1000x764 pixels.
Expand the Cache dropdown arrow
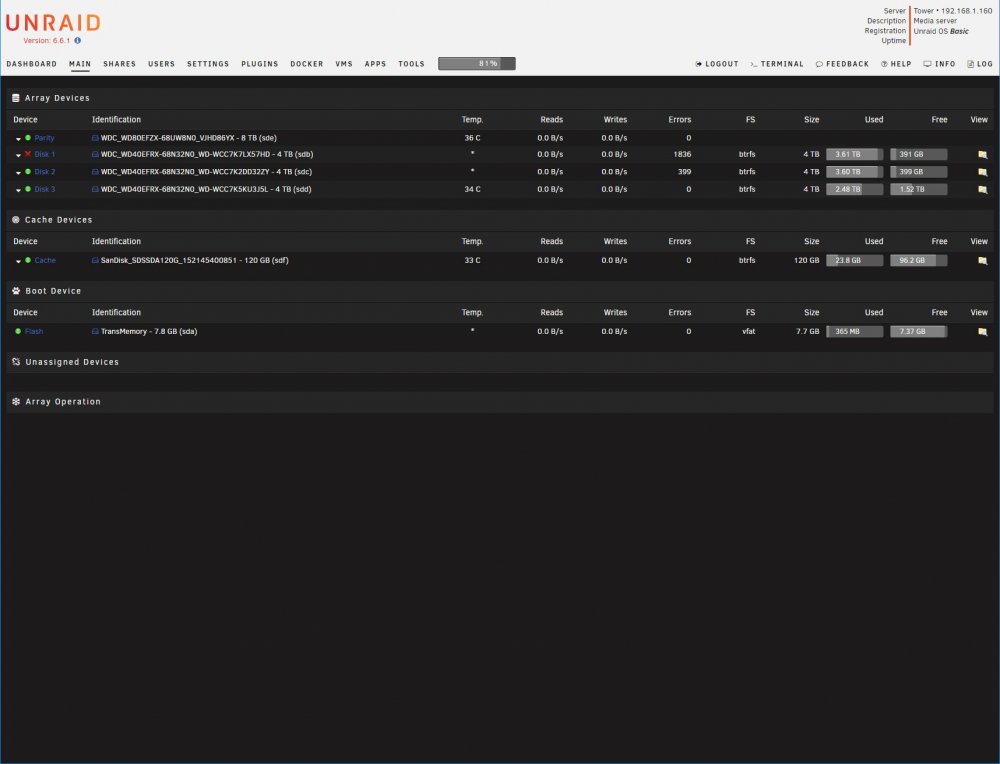(x=18, y=261)
